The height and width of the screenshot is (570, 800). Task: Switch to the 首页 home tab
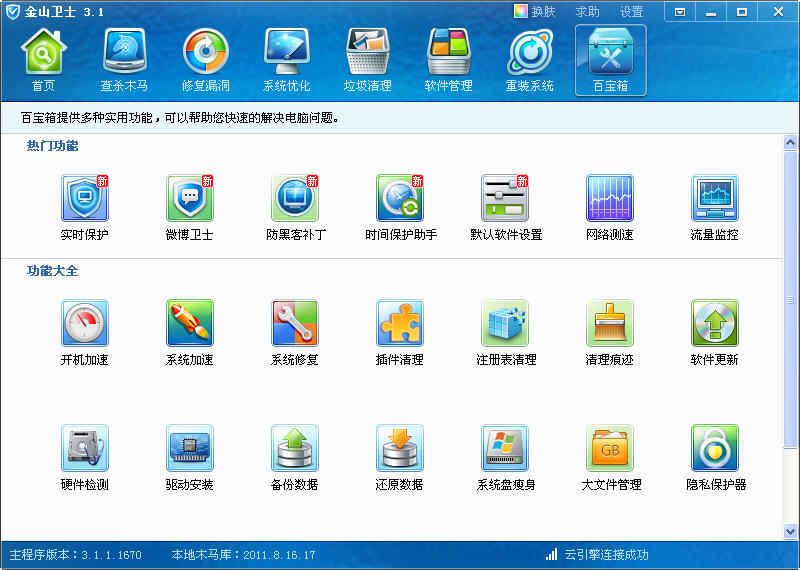coord(43,60)
